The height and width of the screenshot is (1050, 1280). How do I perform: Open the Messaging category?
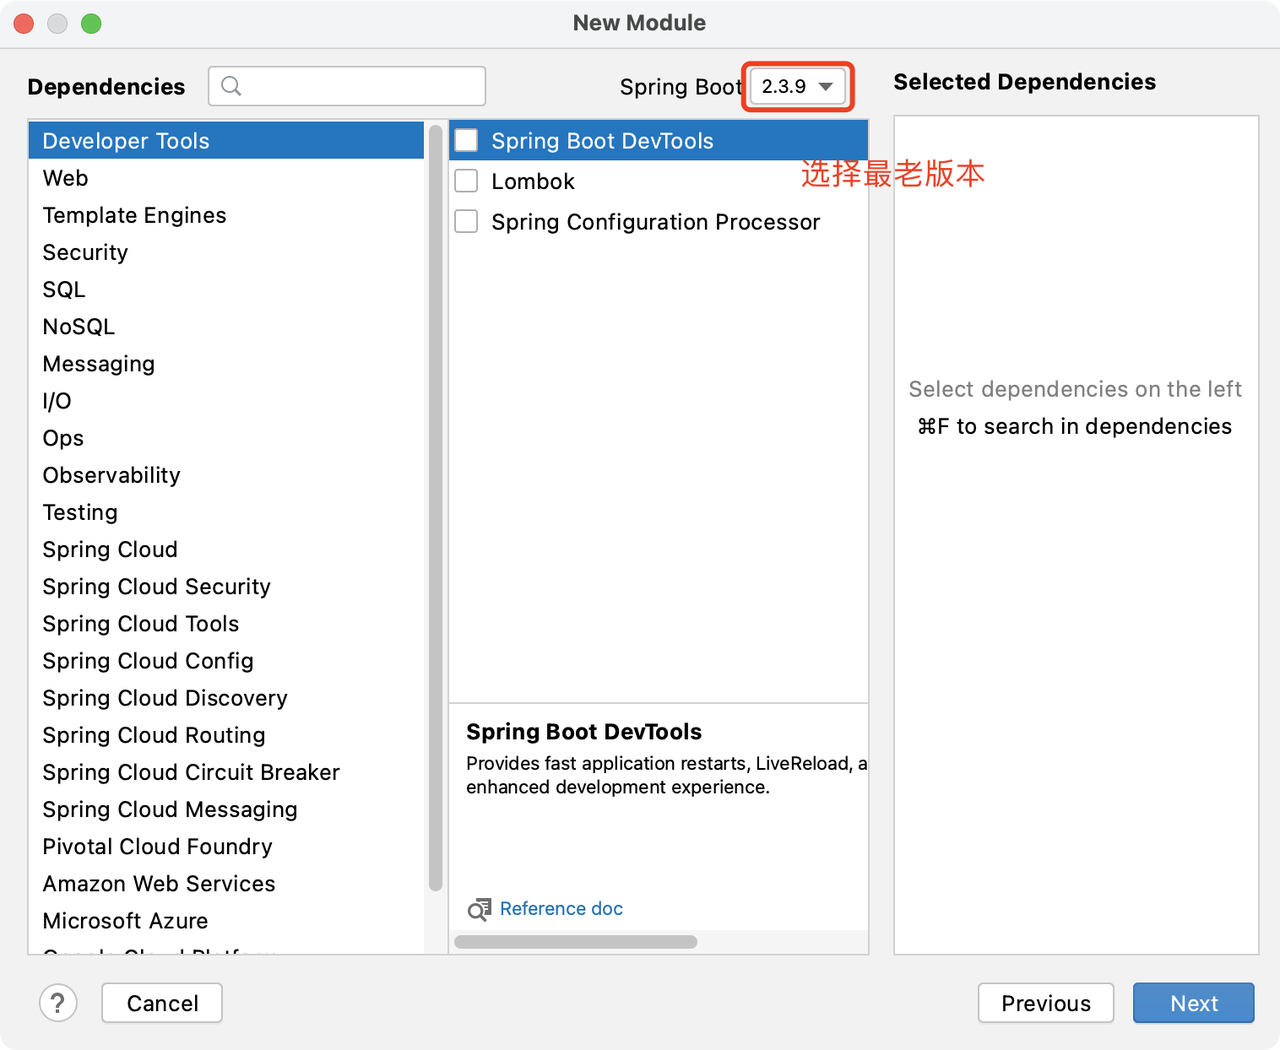226,363
